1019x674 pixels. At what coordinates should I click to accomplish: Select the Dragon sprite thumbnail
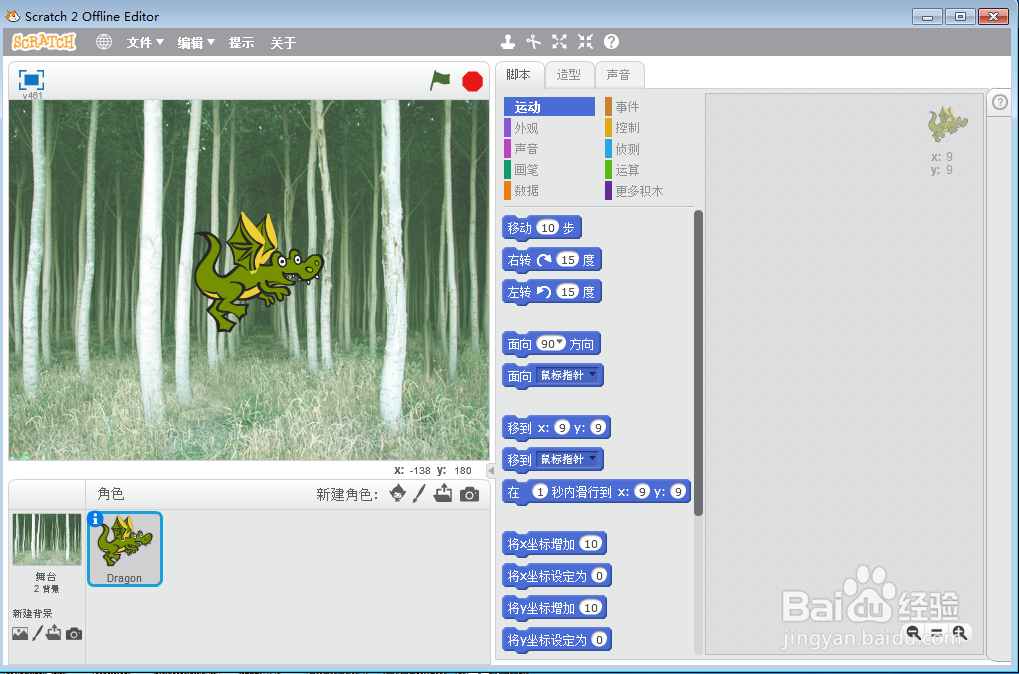coord(125,549)
